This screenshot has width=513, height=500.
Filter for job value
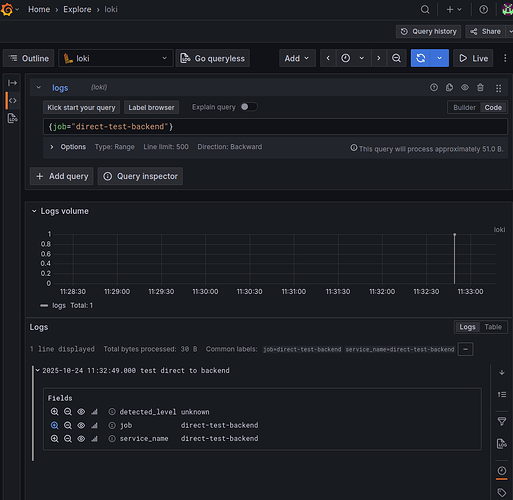coord(54,425)
